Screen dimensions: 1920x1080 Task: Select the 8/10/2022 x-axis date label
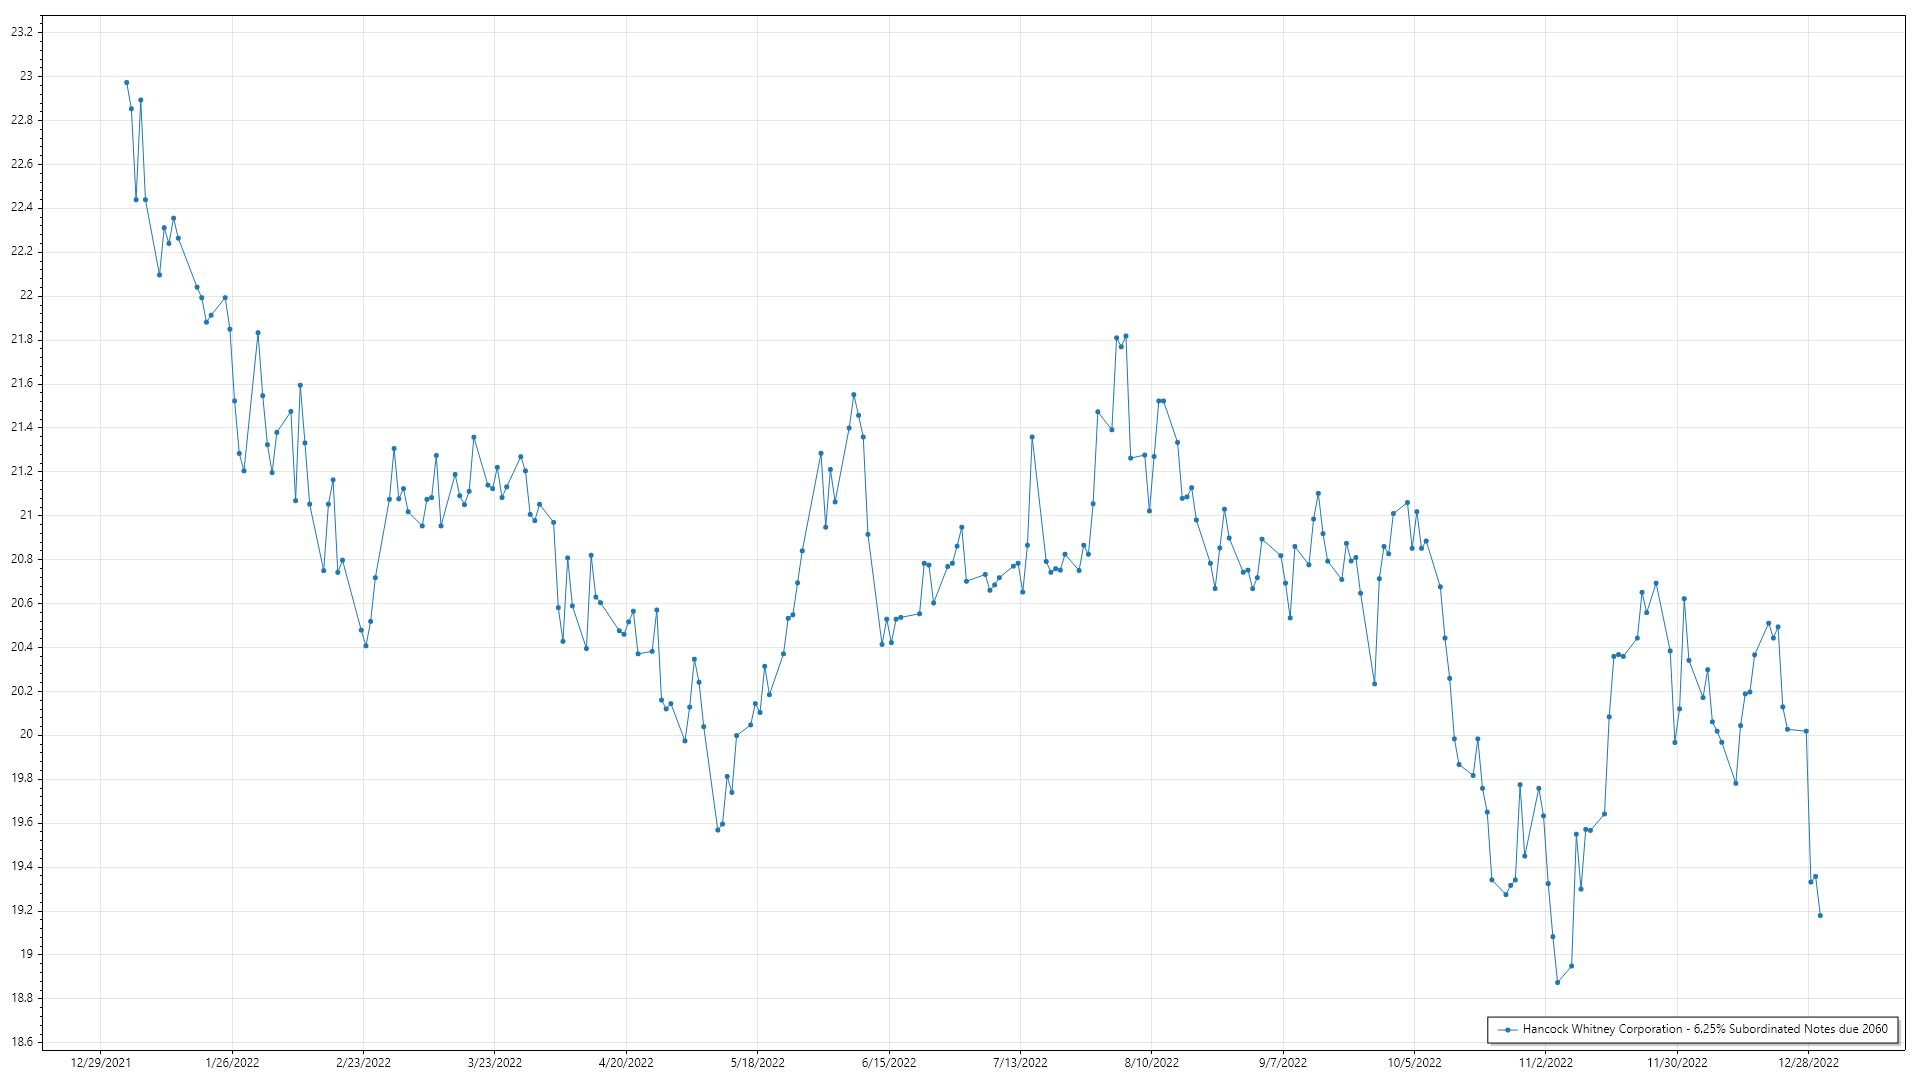click(1151, 1063)
